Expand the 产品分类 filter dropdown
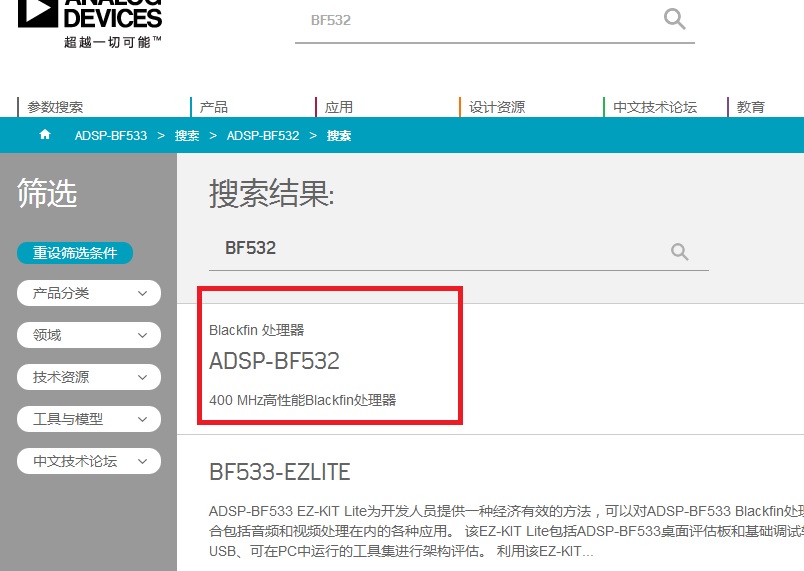Viewport: 804px width, 571px height. pyautogui.click(x=89, y=293)
